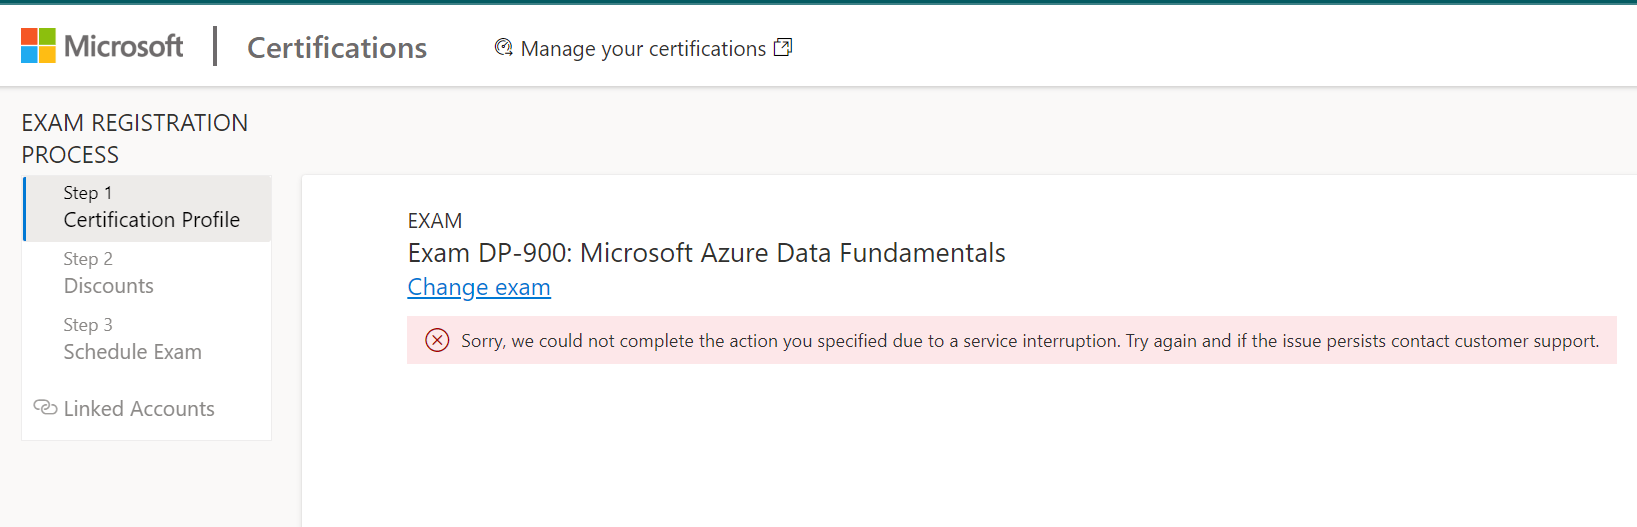1637x527 pixels.
Task: Select Step 1 Certification Profile in the sidebar
Action: click(x=148, y=208)
